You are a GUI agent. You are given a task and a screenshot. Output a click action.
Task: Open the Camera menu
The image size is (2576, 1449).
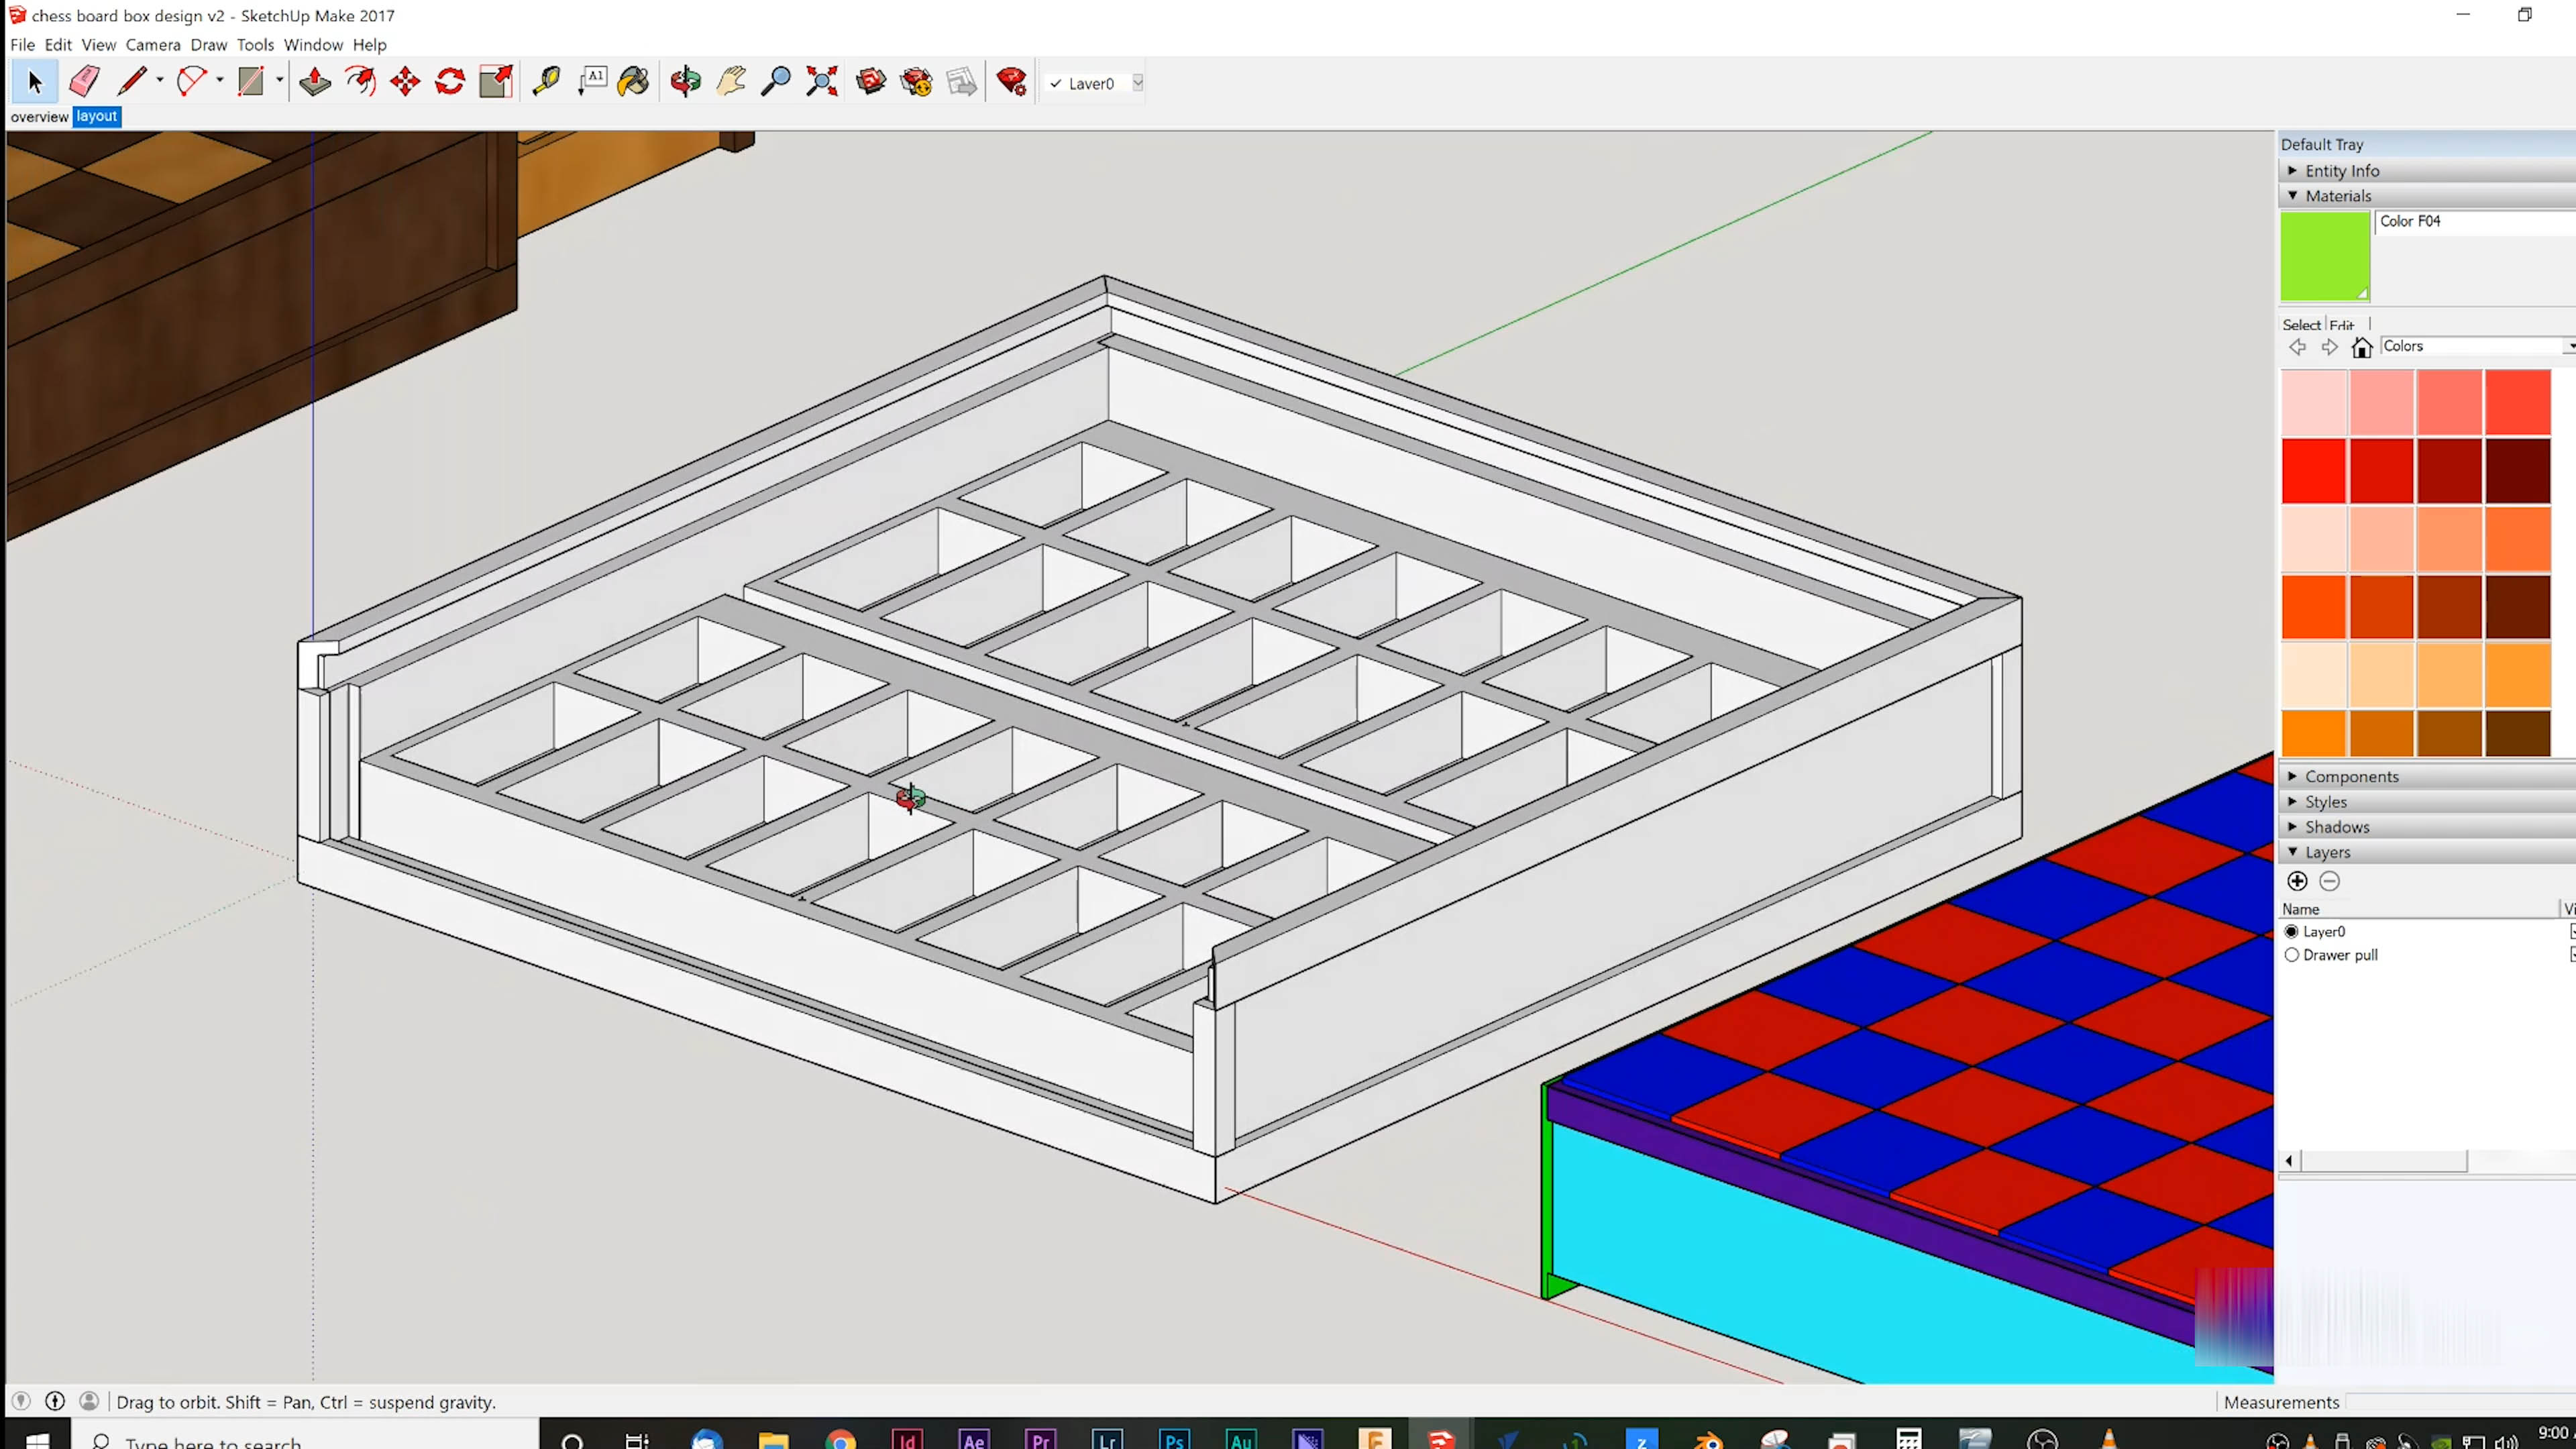(153, 45)
